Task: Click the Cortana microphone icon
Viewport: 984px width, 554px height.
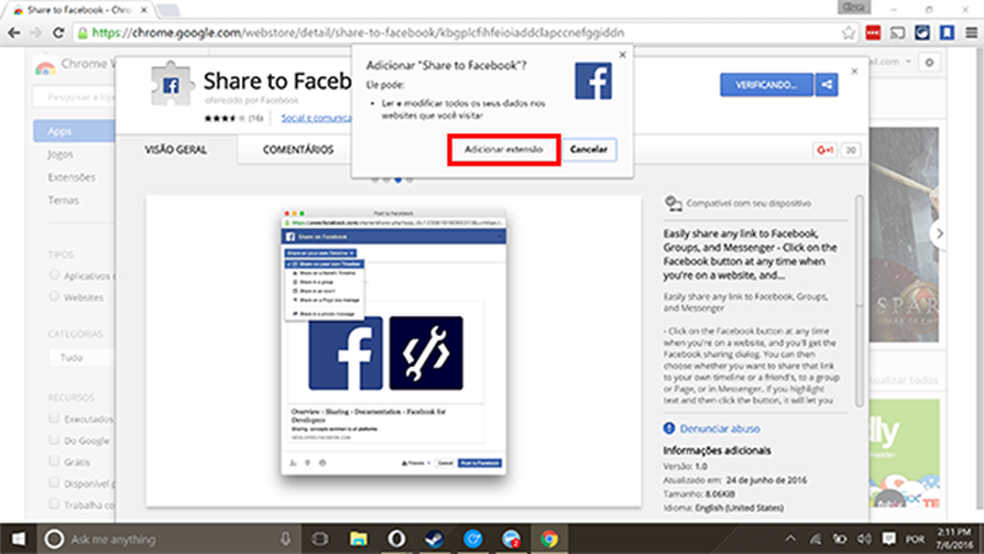Action: [x=285, y=539]
